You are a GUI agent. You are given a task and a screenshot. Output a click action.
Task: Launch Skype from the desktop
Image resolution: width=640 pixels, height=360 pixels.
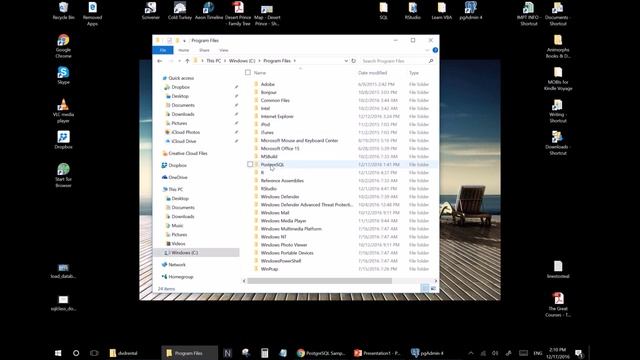point(63,75)
